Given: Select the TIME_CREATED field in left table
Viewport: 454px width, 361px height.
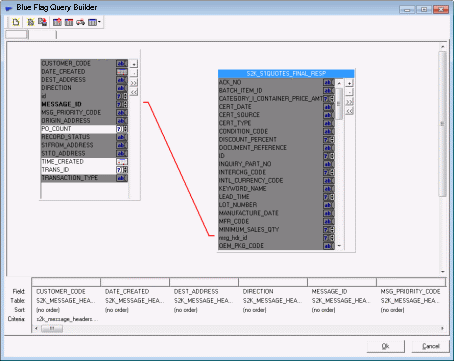Looking at the screenshot, I should 84,162.
